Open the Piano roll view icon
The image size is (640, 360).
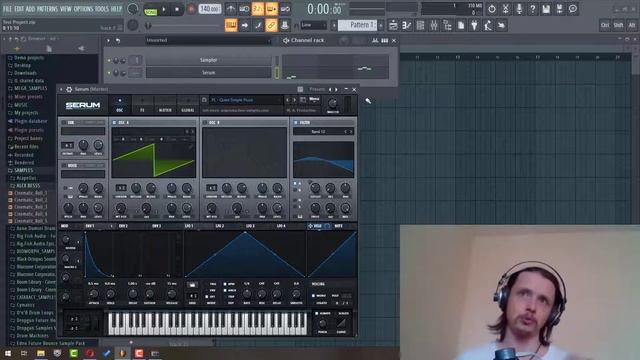pos(407,25)
